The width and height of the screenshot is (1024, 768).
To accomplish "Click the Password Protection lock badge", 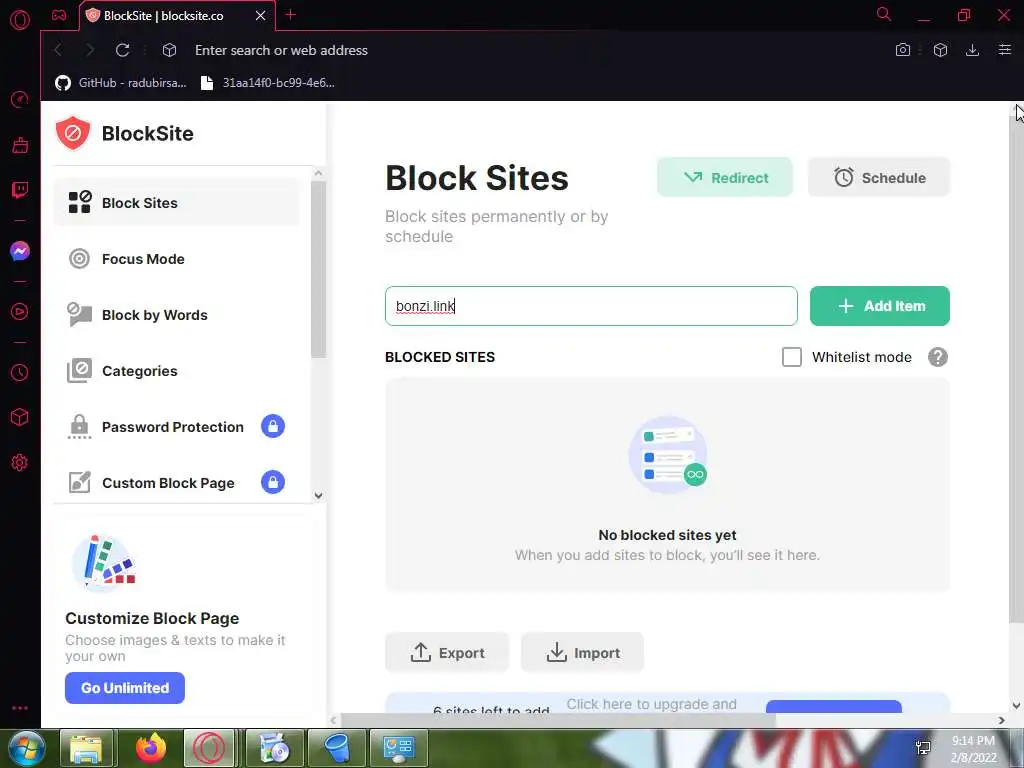I will coord(273,426).
